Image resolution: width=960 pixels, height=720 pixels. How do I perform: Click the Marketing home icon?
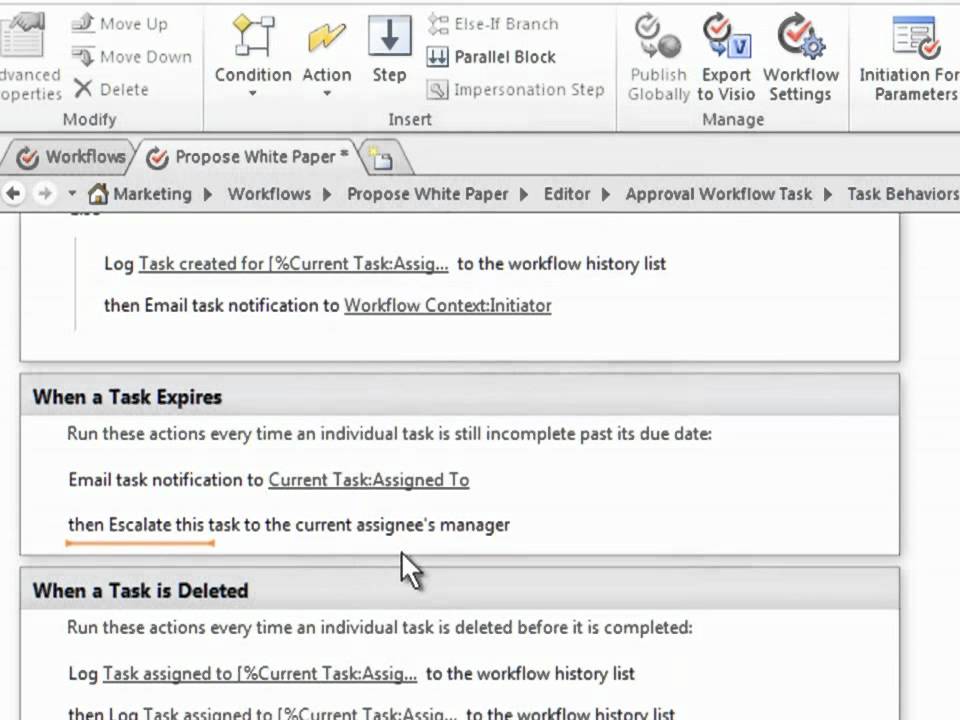[98, 194]
